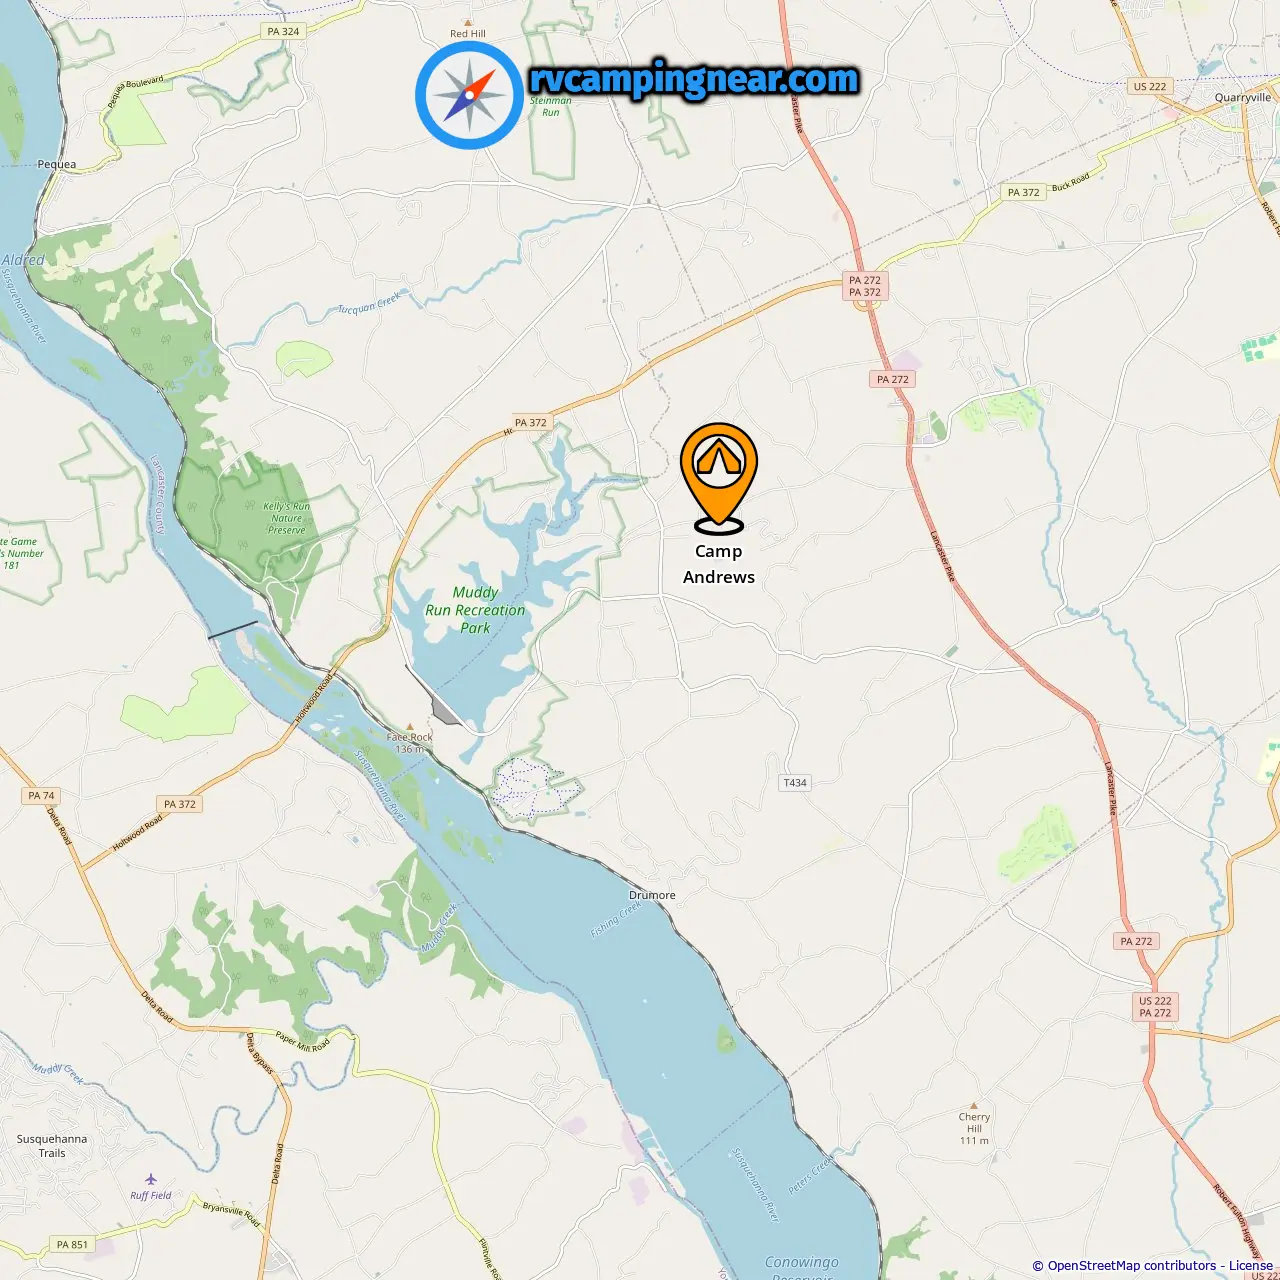The height and width of the screenshot is (1280, 1280).
Task: Open the OpenStreetMap contributors link
Action: click(x=1132, y=1266)
